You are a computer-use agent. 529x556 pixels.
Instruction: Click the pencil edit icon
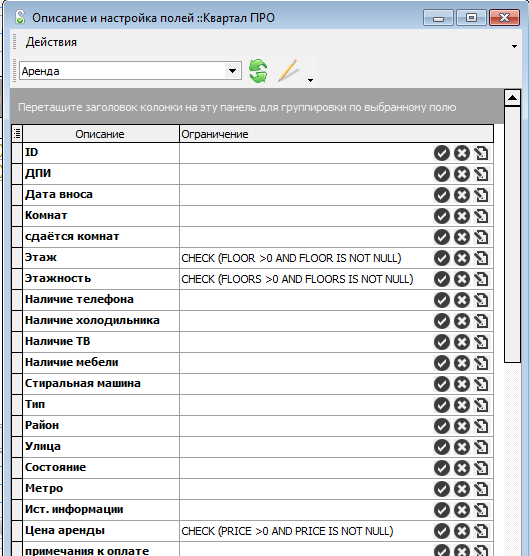288,71
